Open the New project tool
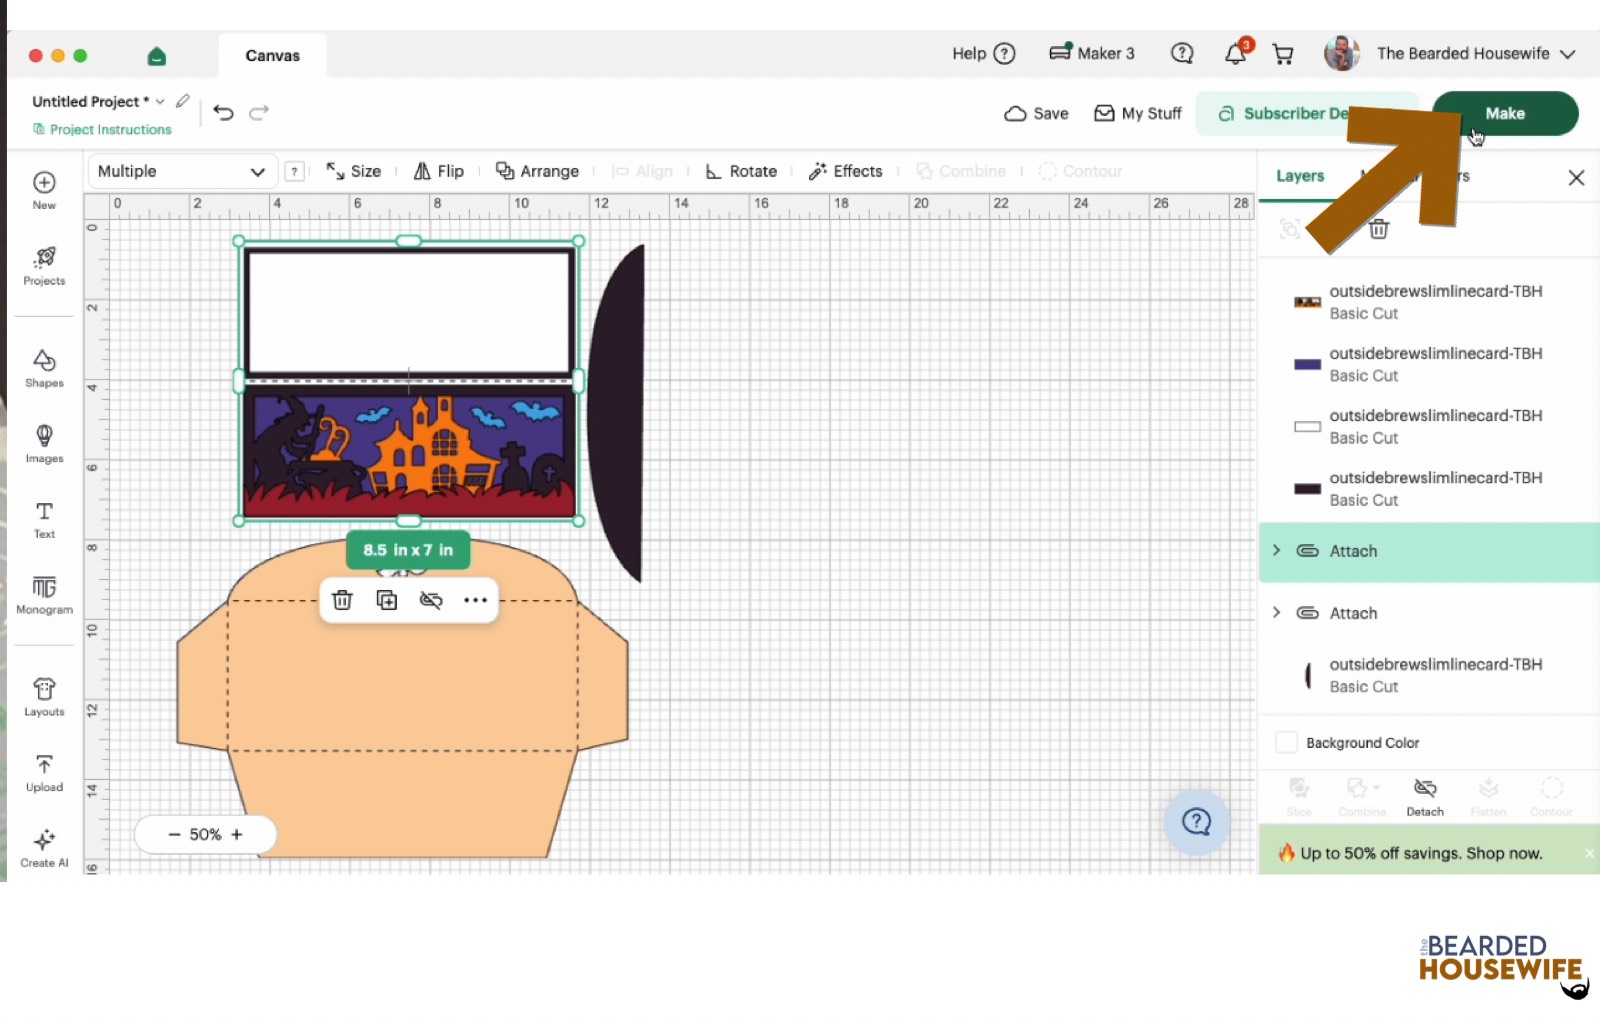This screenshot has height=1017, width=1600. point(44,189)
